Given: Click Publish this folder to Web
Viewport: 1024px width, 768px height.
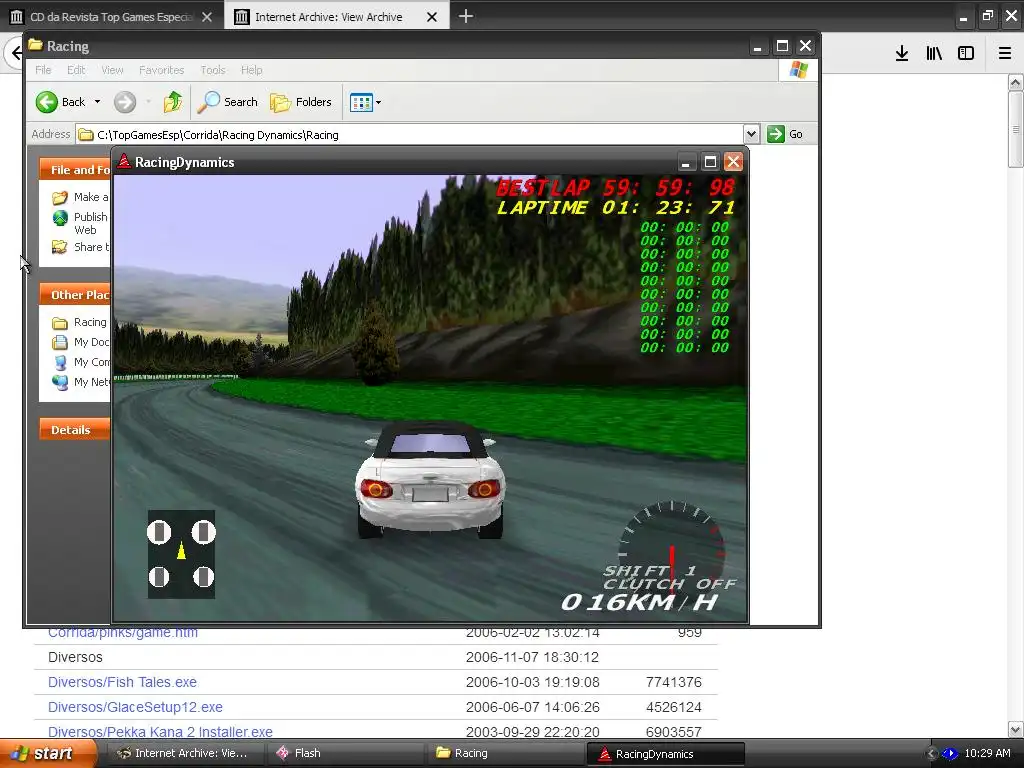Looking at the screenshot, I should coord(80,223).
